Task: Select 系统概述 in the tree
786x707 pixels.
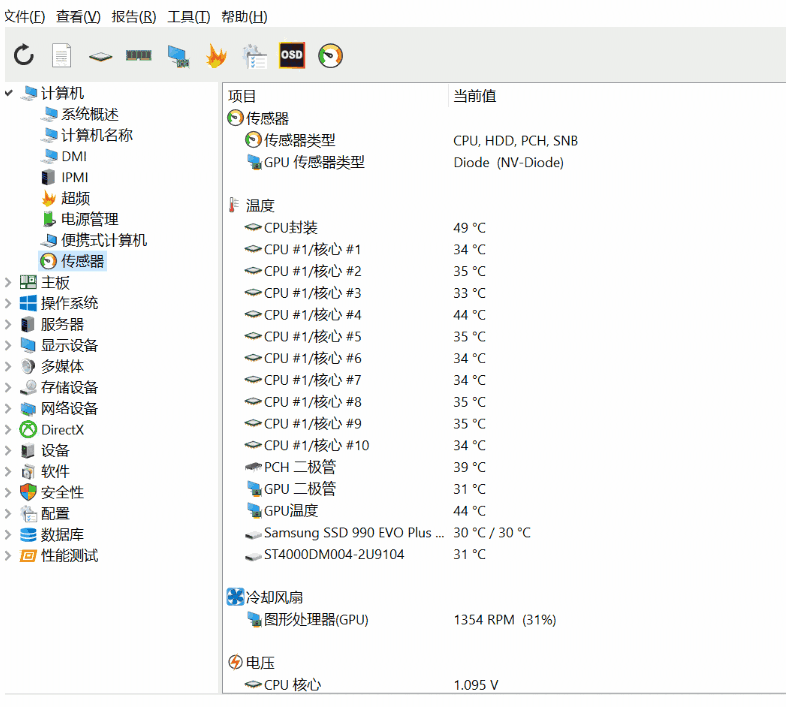Action: coord(89,114)
